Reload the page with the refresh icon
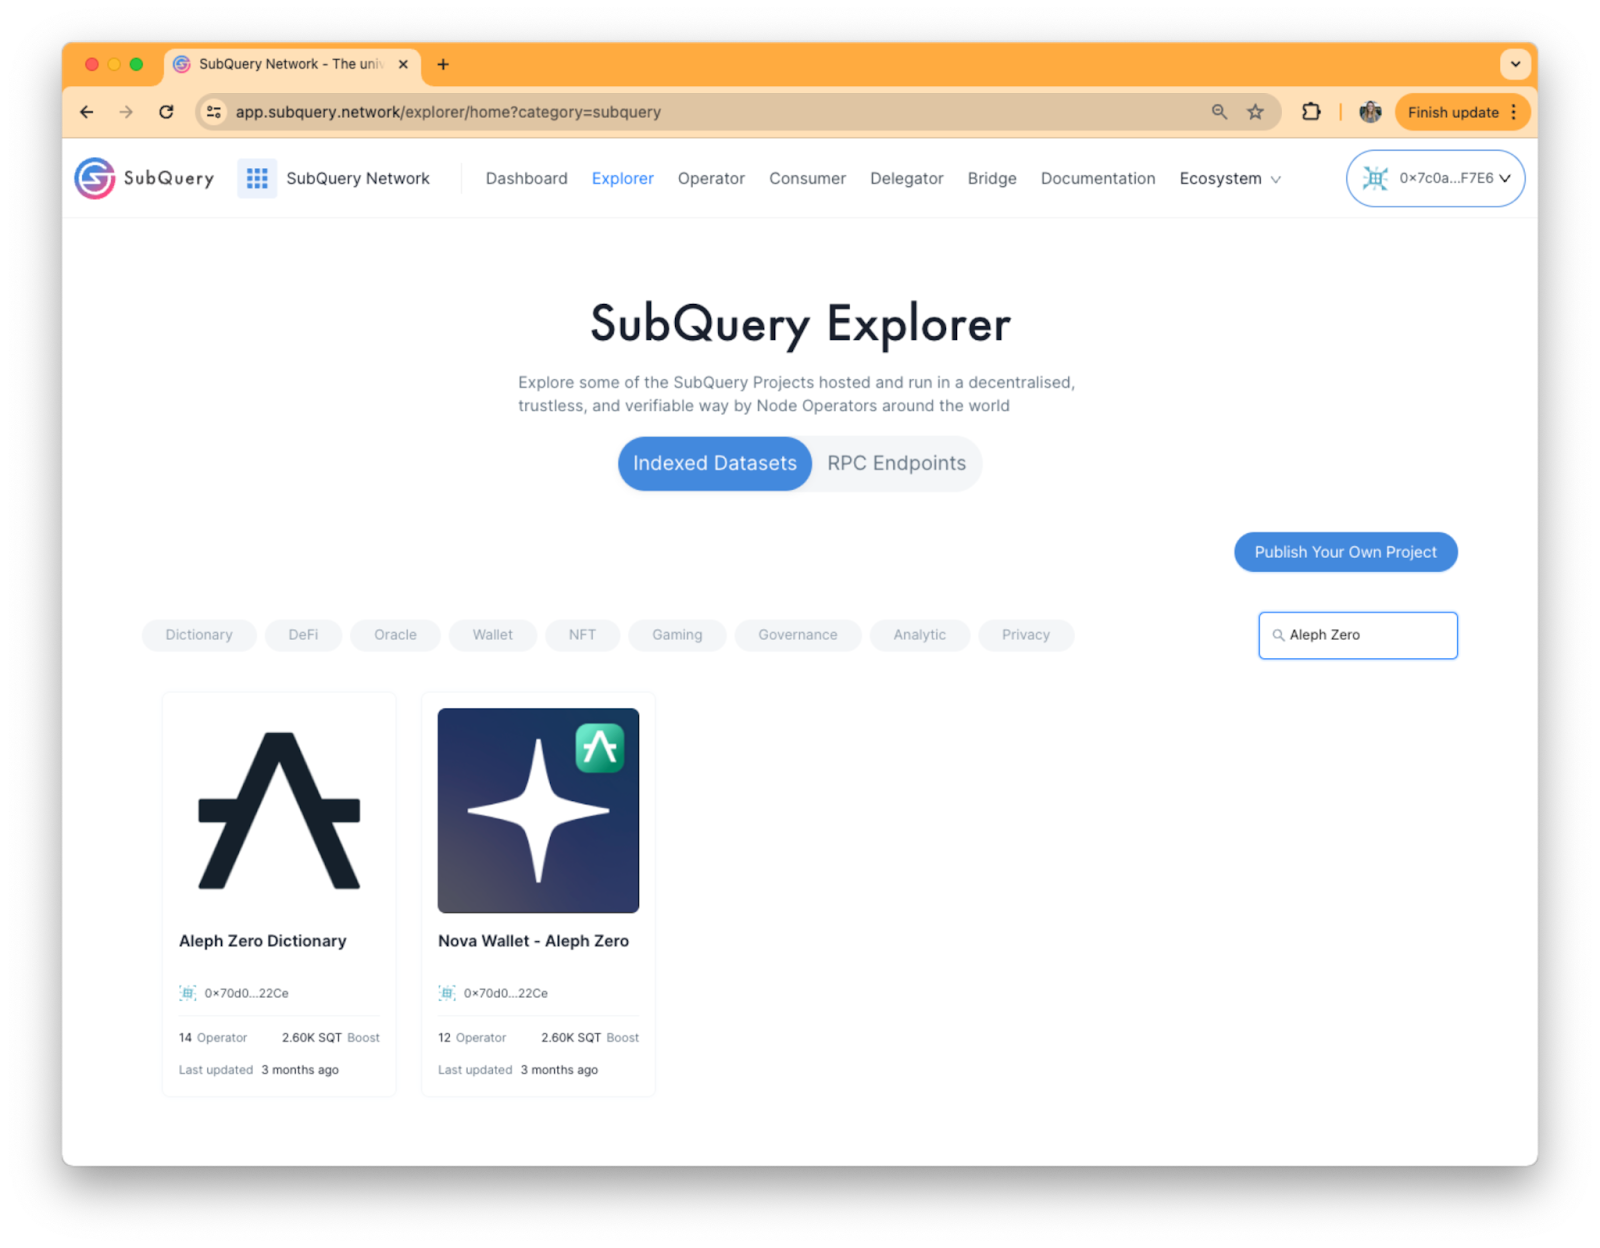This screenshot has width=1600, height=1248. tap(166, 112)
